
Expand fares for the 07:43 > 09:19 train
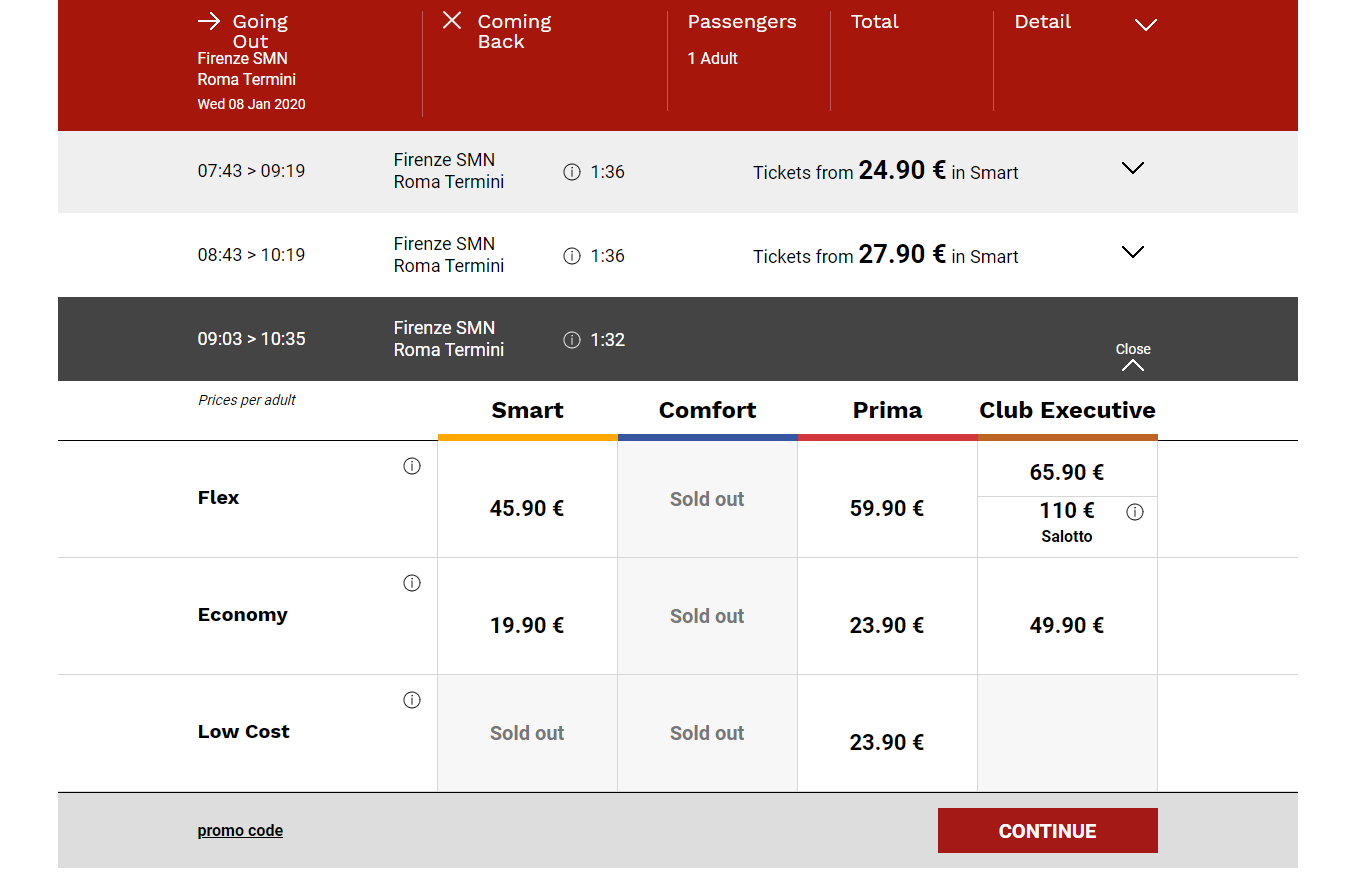1133,168
